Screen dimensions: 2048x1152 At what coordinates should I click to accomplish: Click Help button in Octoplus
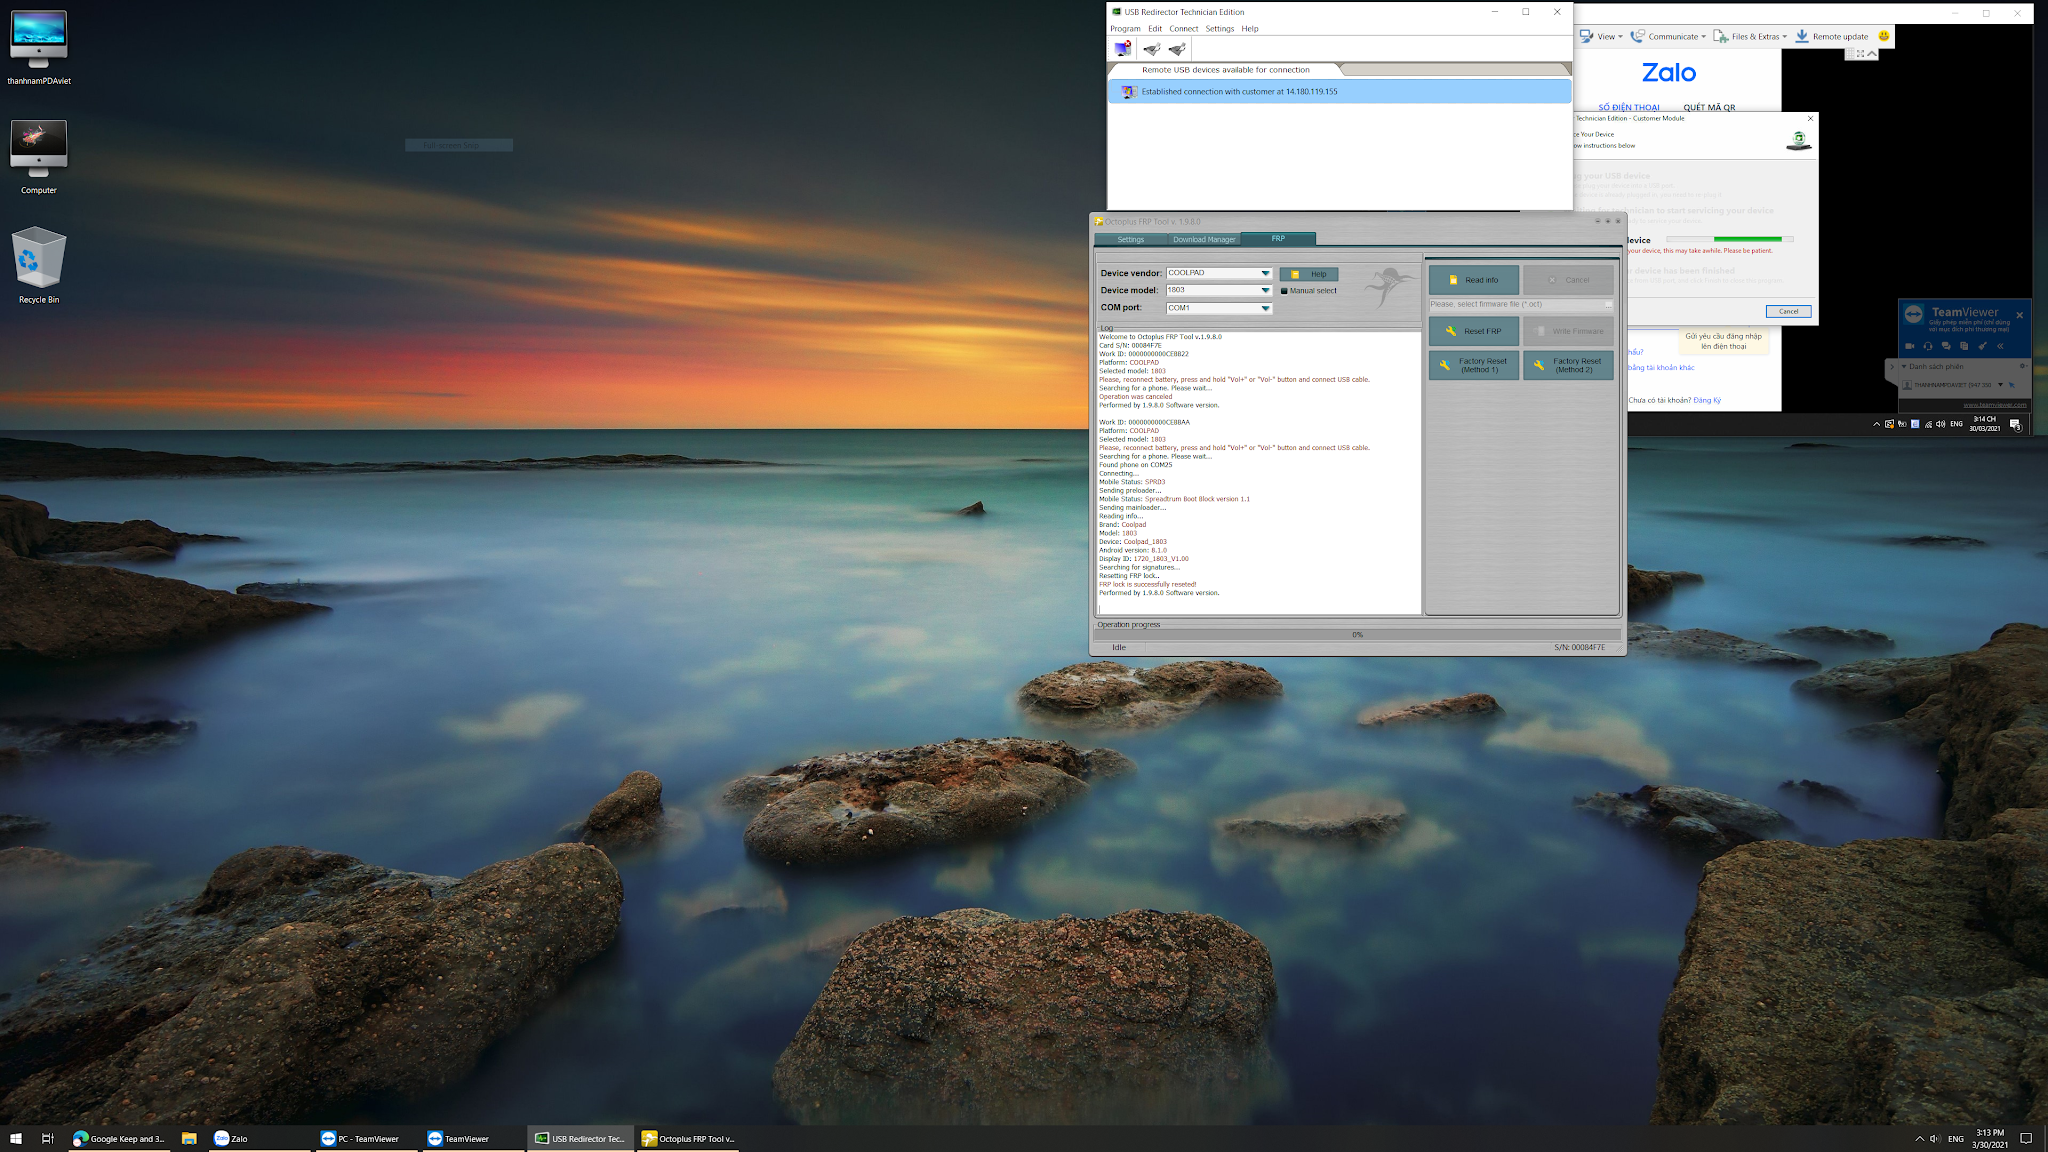point(1309,274)
